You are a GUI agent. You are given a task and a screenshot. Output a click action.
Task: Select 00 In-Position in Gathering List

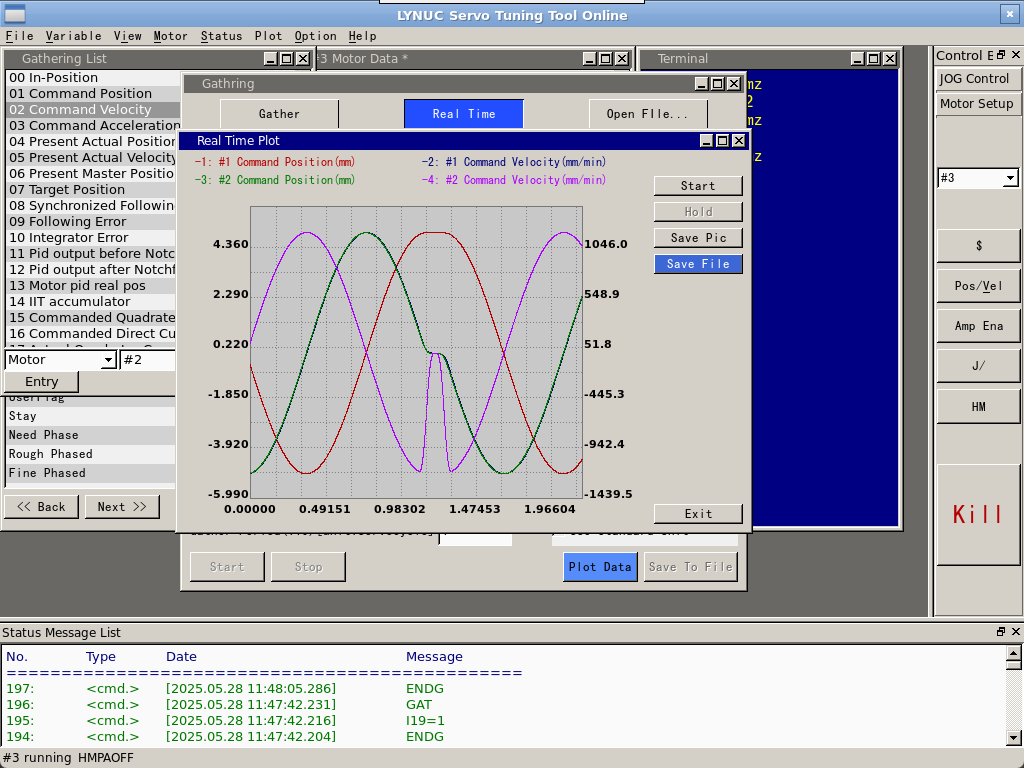click(93, 78)
